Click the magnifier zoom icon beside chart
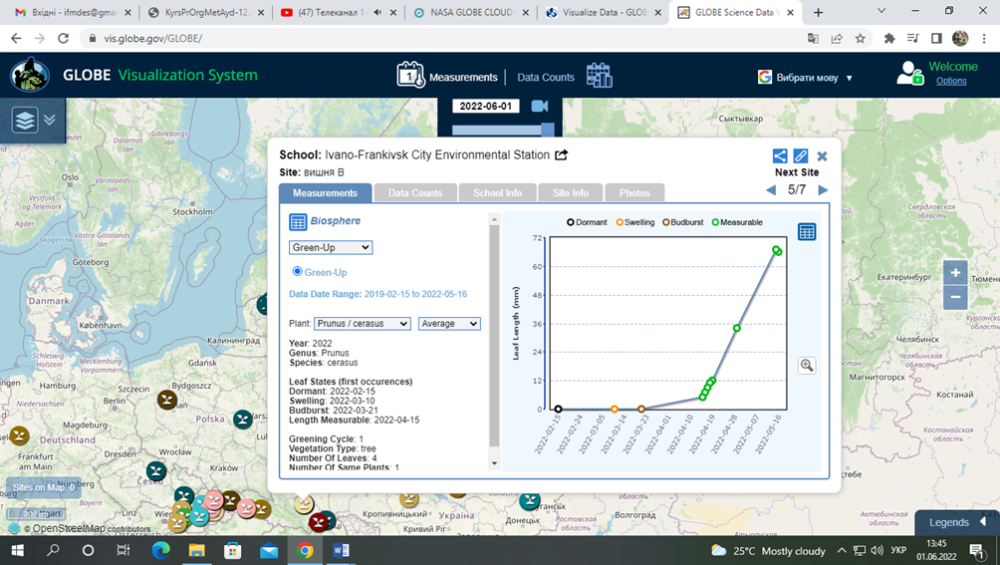Screen dimensions: 1000x565 click(x=807, y=366)
